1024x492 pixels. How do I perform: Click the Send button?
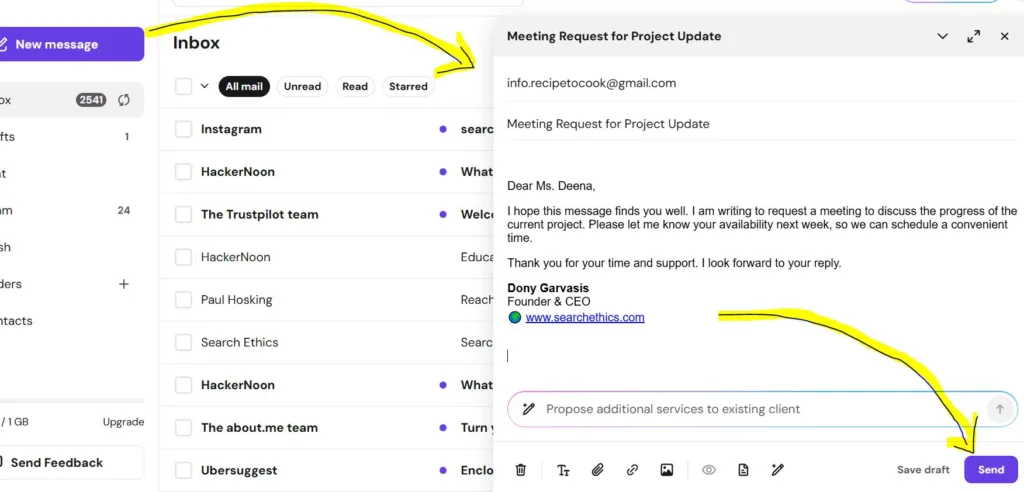tap(991, 470)
